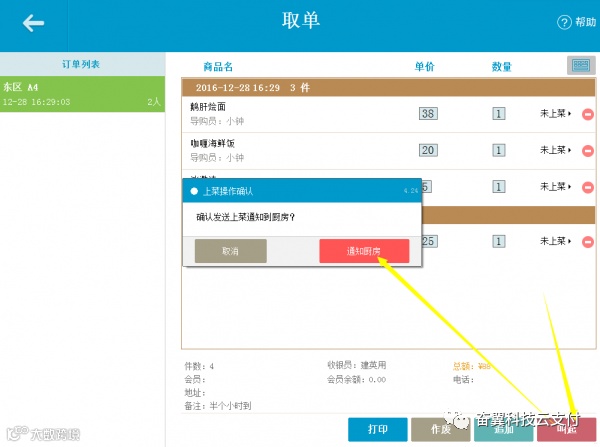The image size is (600, 447).
Task: Remove 鹅肝烩面 with its red minus icon
Action: click(588, 114)
